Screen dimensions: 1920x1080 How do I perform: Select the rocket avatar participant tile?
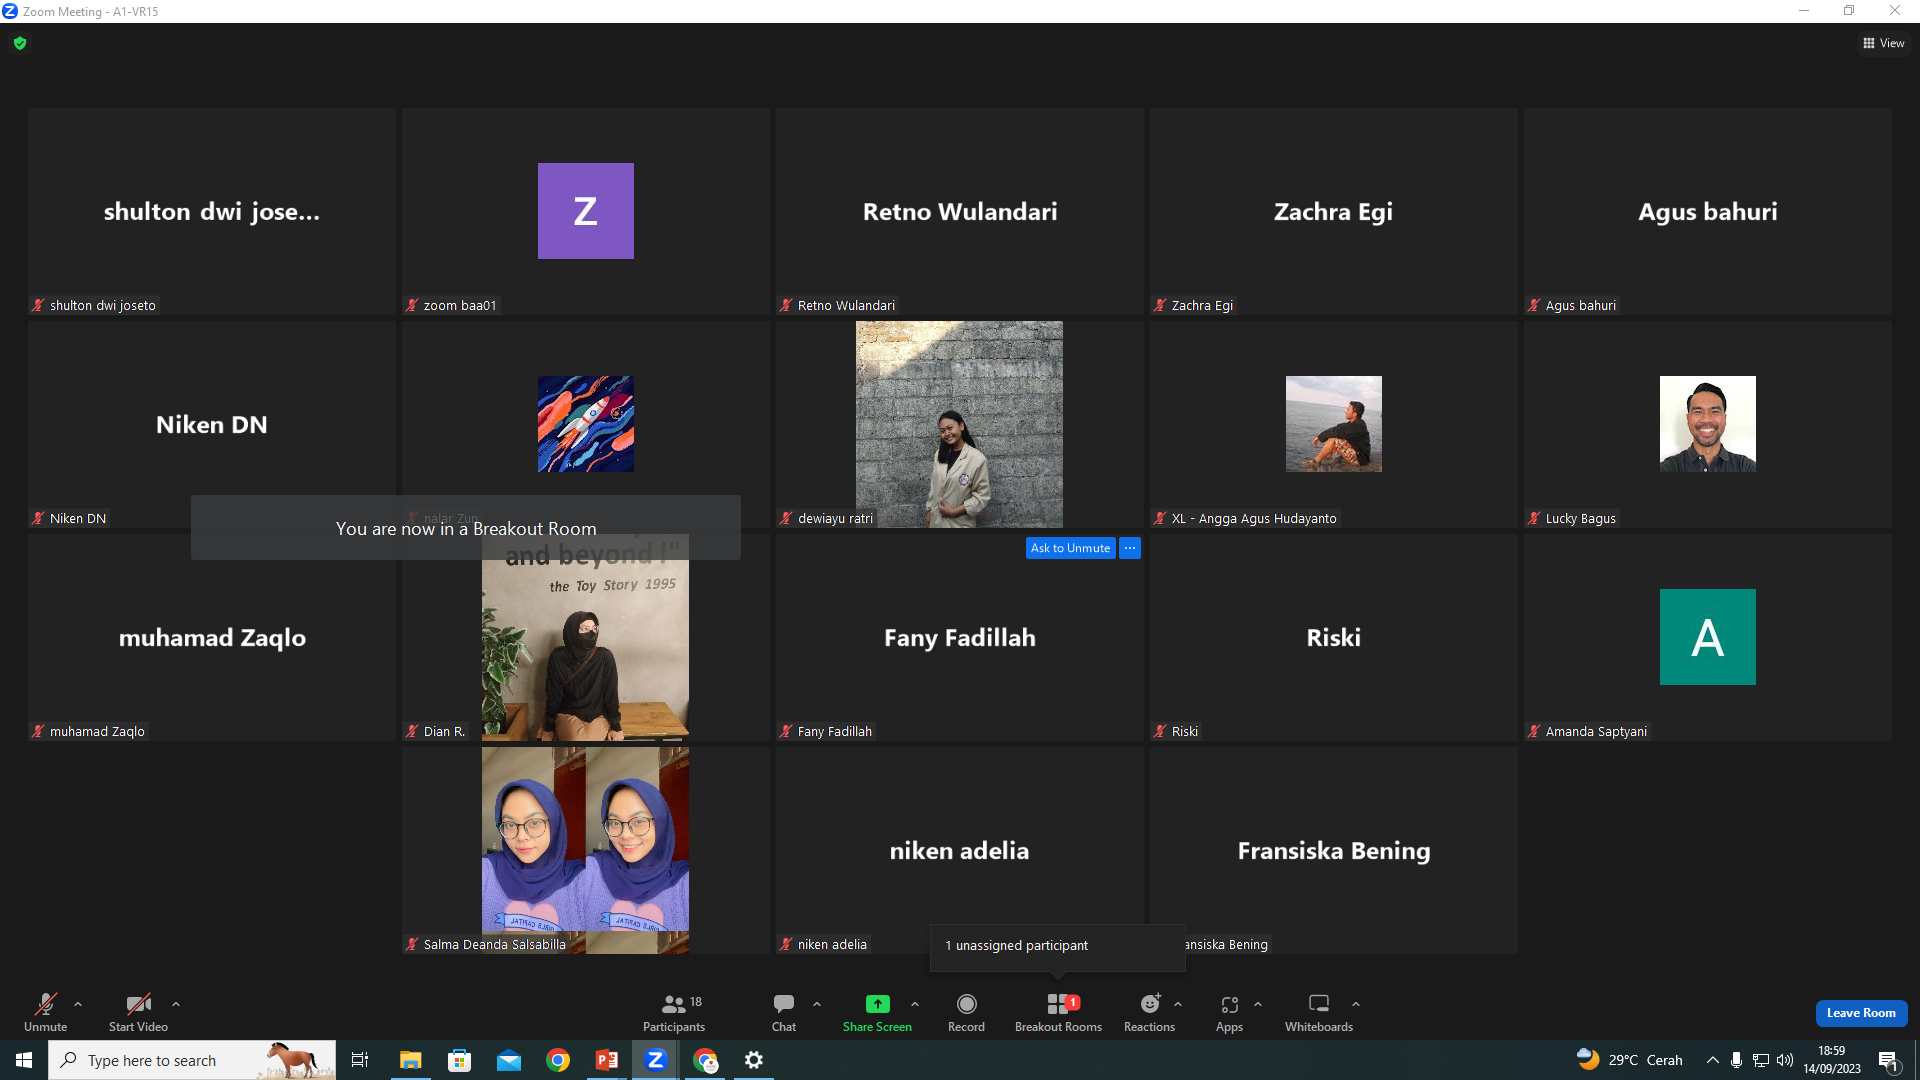[586, 424]
